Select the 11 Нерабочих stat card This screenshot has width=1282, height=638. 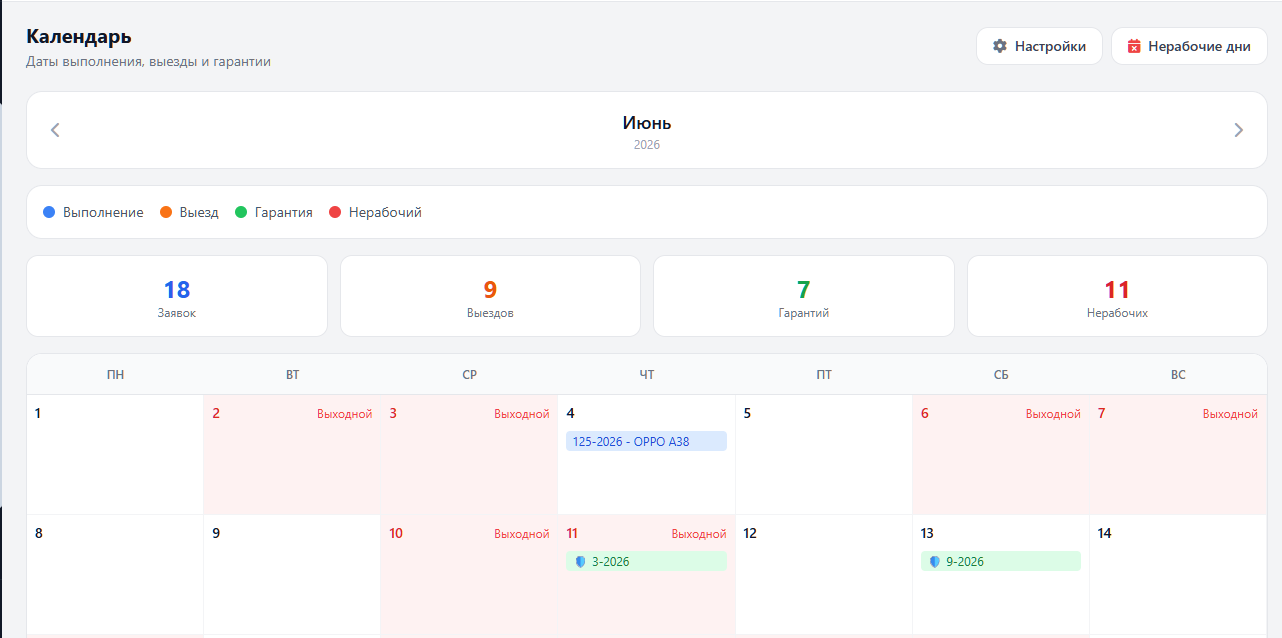1117,296
